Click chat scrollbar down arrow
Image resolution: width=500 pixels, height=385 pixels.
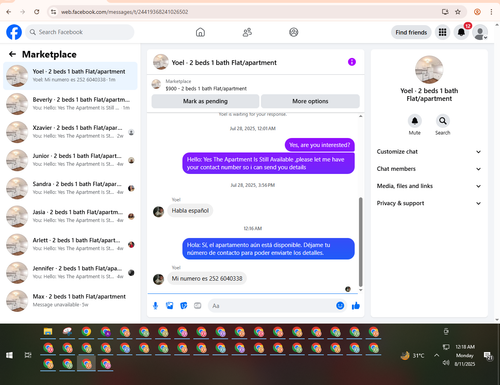coord(360,290)
